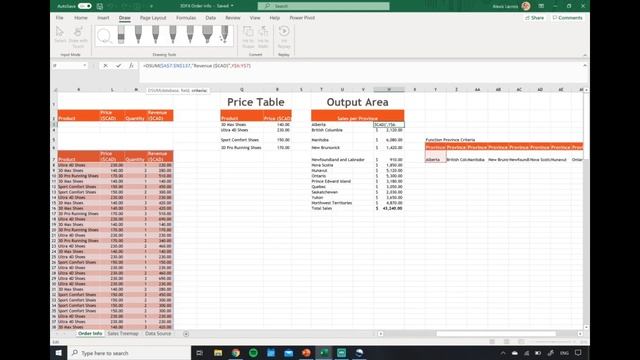Click the Windows Start button
This screenshot has width=640, height=360.
click(59, 353)
